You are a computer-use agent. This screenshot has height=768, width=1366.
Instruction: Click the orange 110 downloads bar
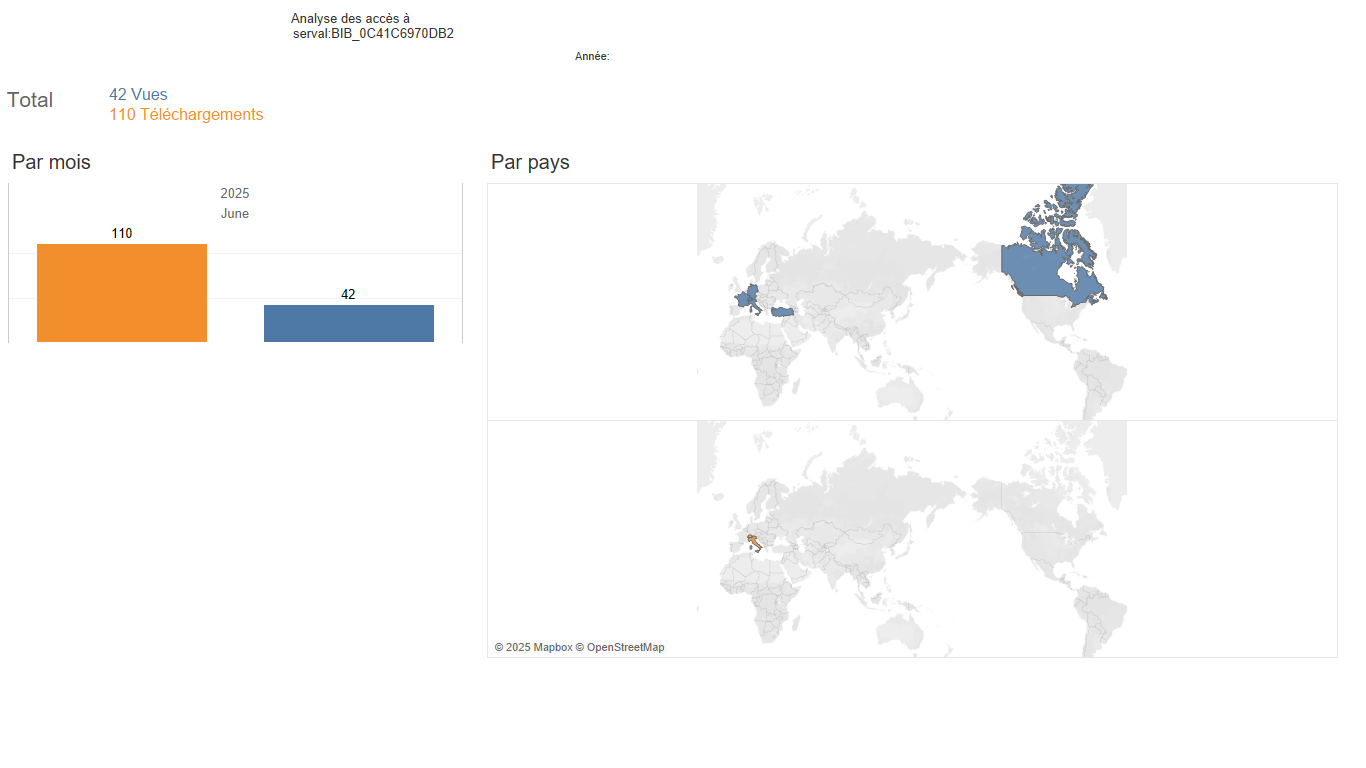tap(122, 293)
